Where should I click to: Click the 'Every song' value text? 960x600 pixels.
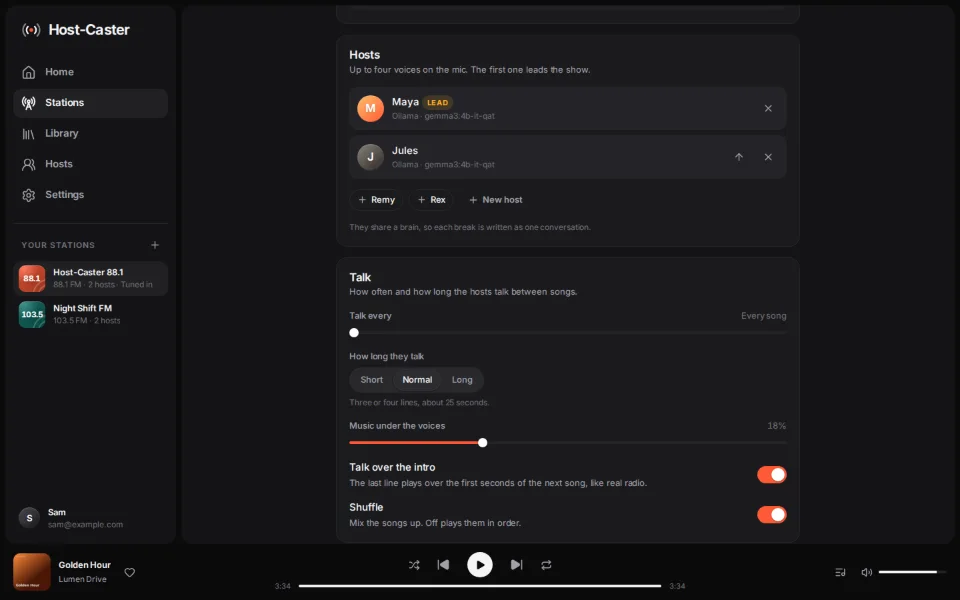coord(763,316)
